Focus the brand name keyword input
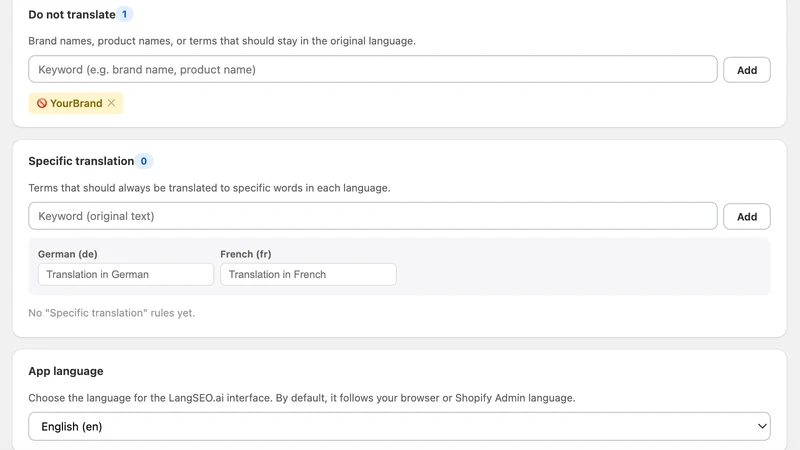The height and width of the screenshot is (450, 800). pos(372,69)
